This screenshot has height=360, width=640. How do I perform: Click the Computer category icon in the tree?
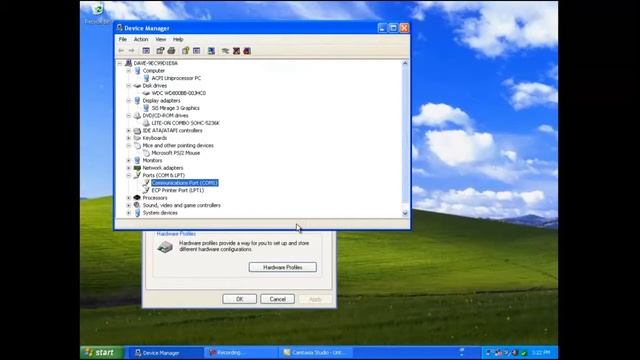tap(138, 71)
